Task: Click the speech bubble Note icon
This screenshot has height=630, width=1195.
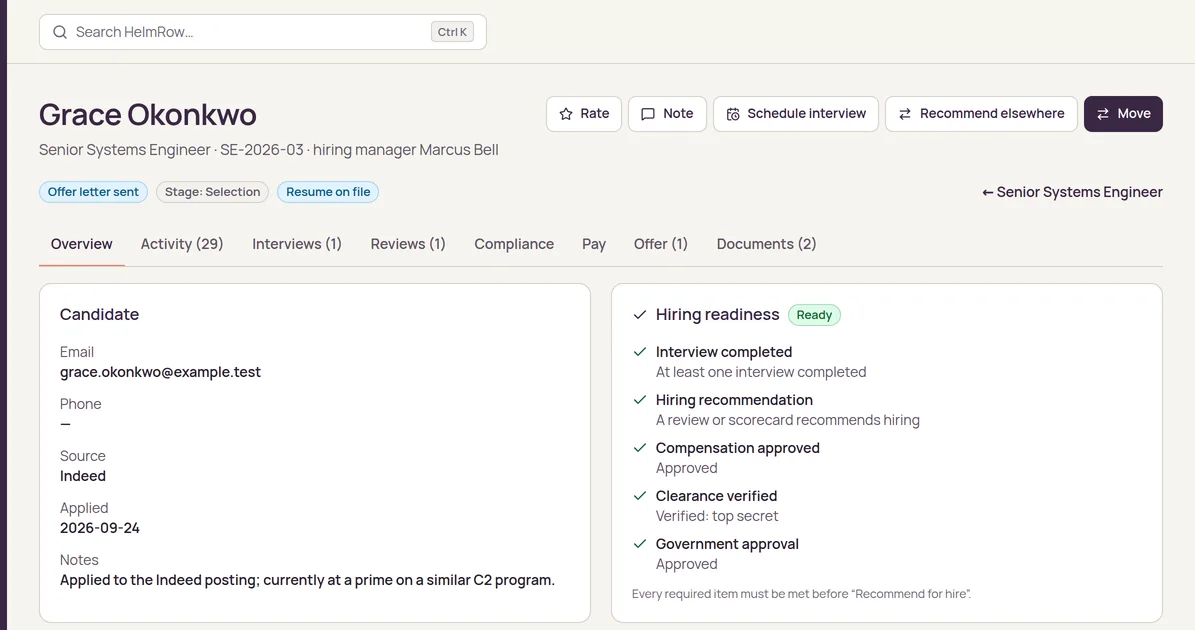Action: coord(648,114)
